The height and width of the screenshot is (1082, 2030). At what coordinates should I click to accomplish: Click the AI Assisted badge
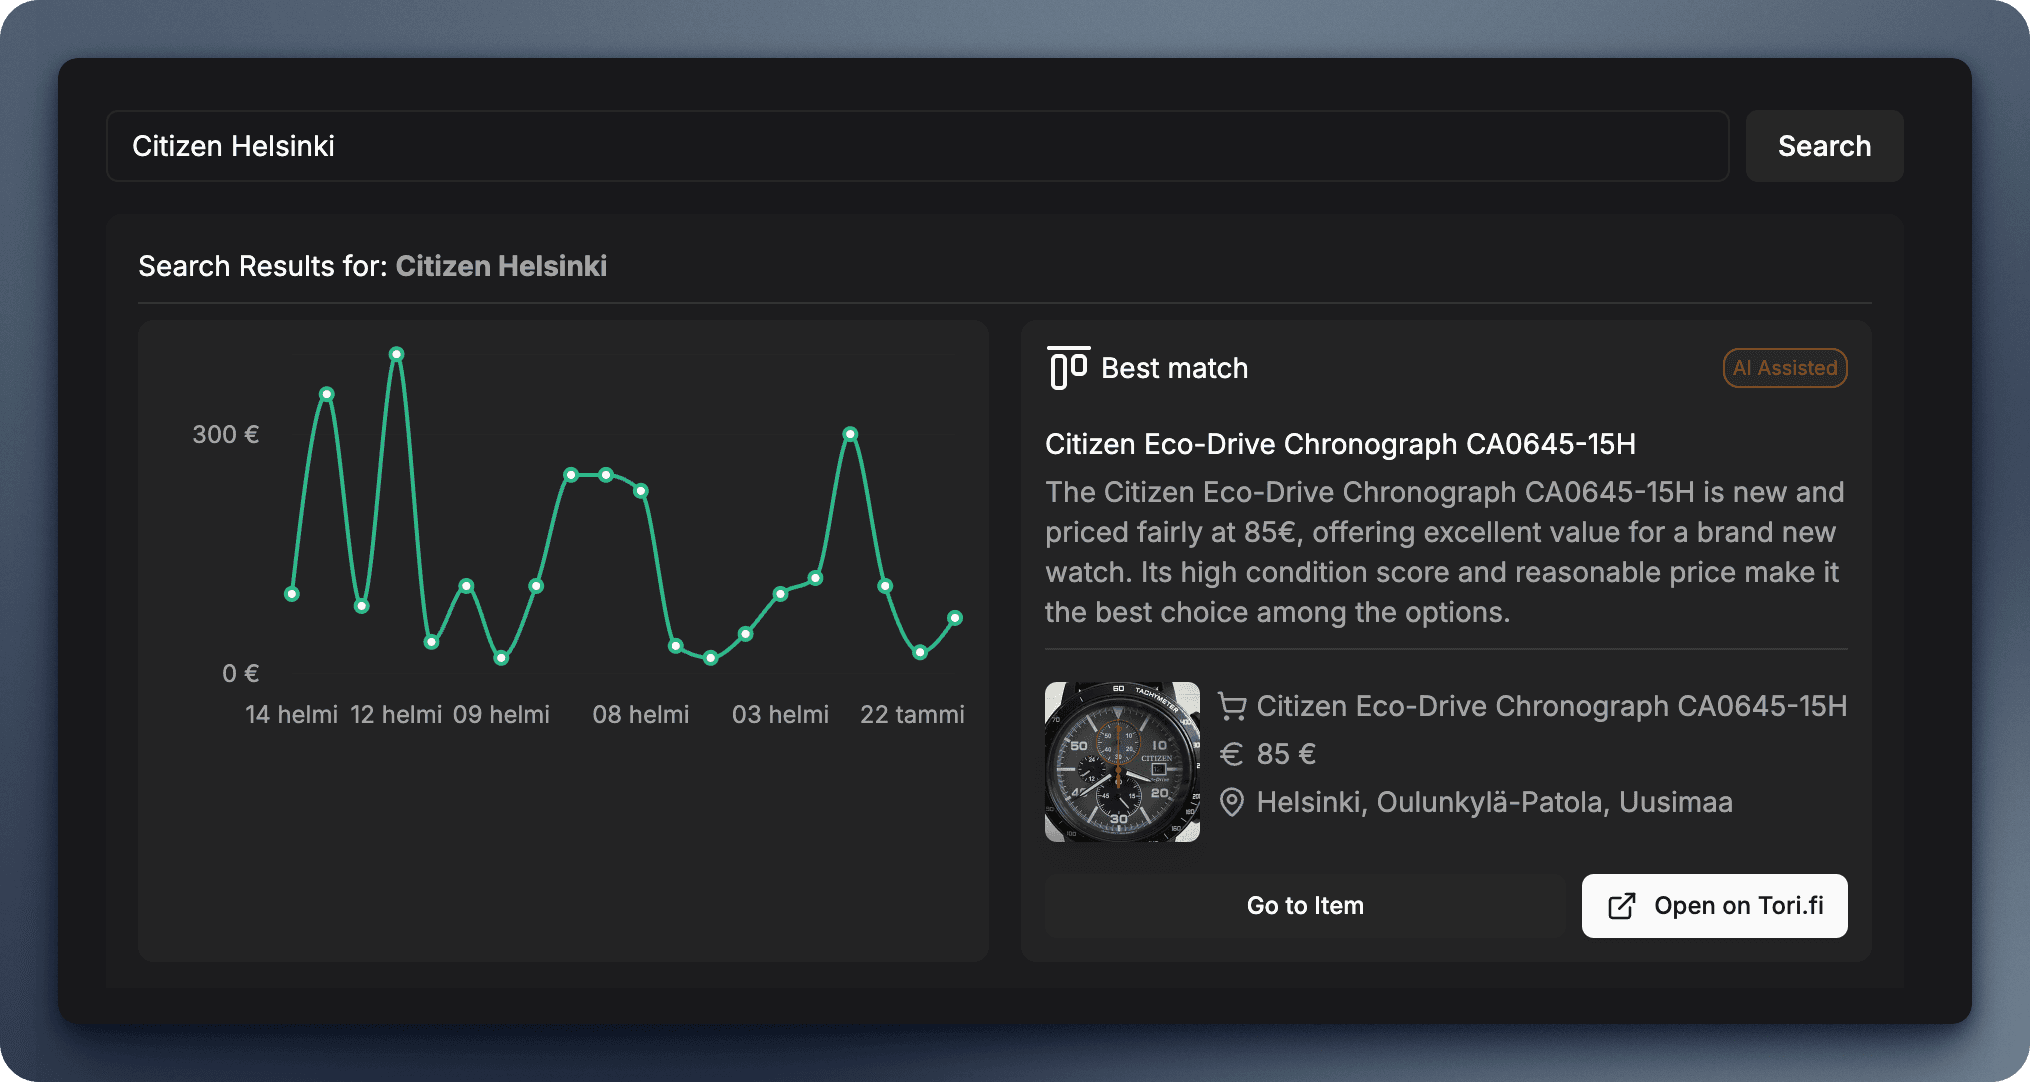[x=1784, y=368]
